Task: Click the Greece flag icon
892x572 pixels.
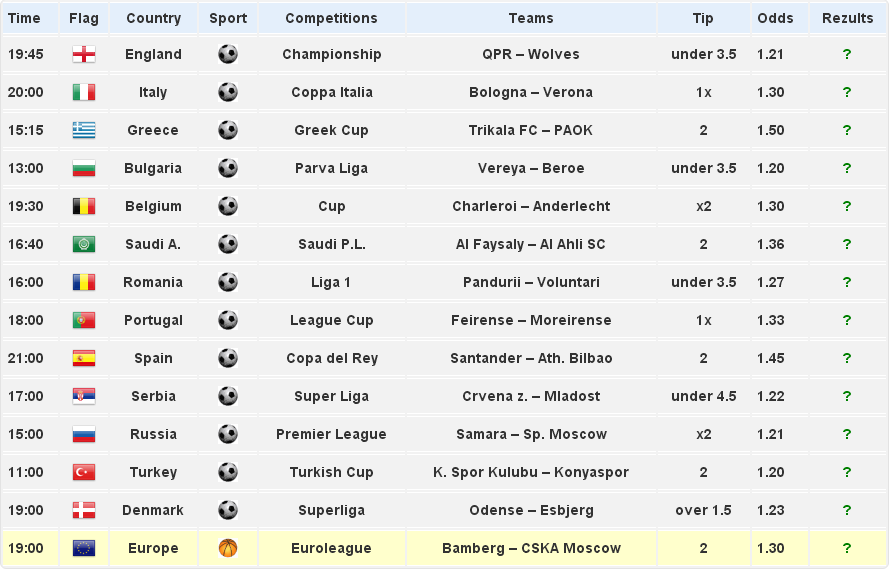Action: [84, 130]
